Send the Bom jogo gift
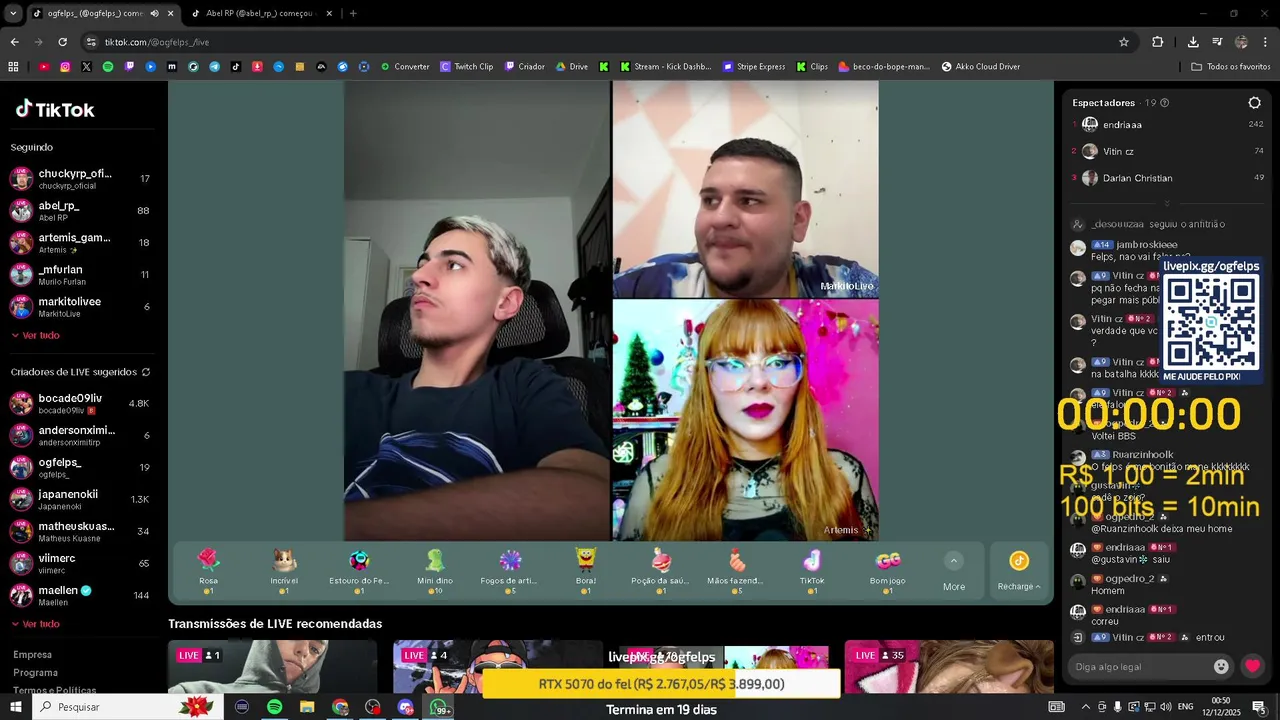Screen dimensions: 1280x720 pyautogui.click(x=887, y=571)
